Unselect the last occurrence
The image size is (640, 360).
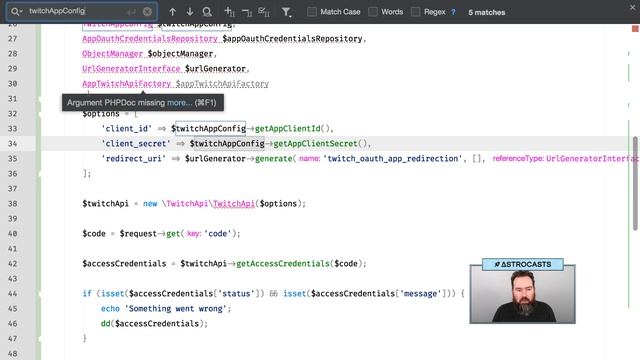[x=247, y=12]
